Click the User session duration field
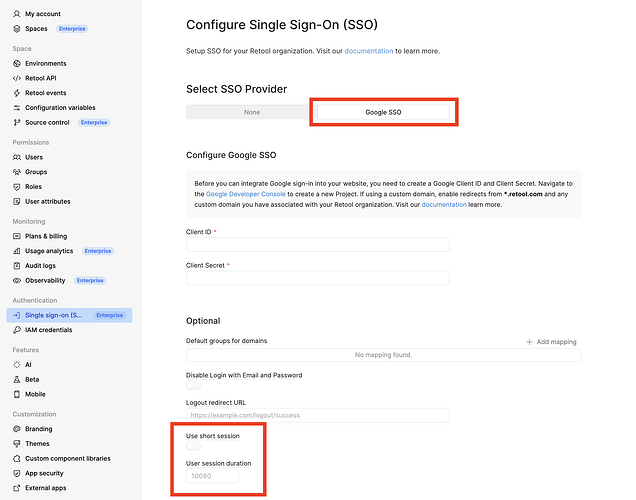The height and width of the screenshot is (500, 636). 212,476
